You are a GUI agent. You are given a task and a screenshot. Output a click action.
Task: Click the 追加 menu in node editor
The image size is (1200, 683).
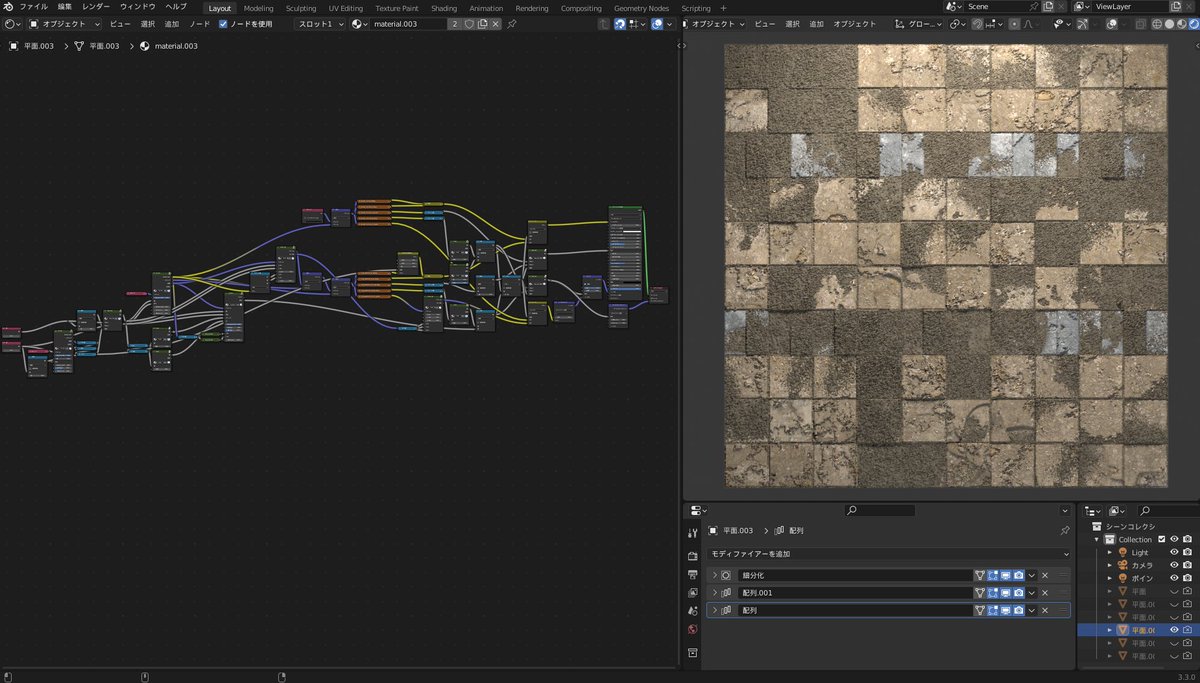[172, 23]
